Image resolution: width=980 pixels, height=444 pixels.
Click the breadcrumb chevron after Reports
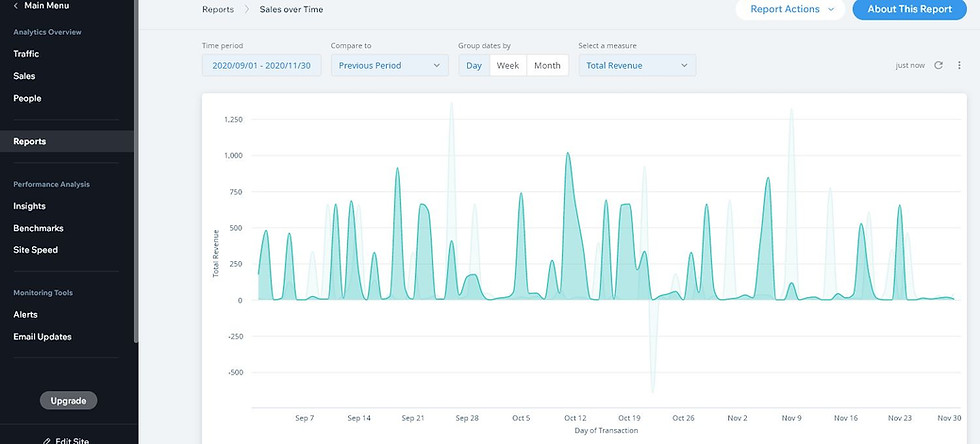247,9
